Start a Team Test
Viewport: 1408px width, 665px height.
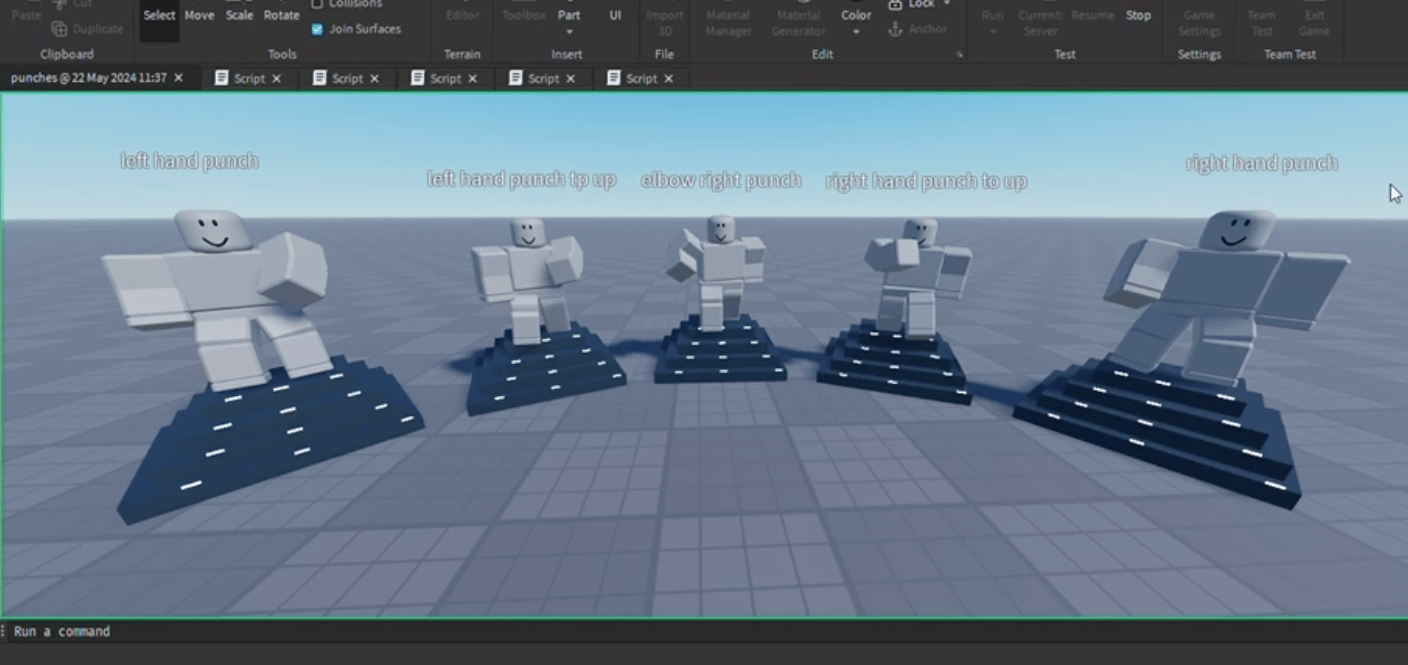[x=1262, y=22]
